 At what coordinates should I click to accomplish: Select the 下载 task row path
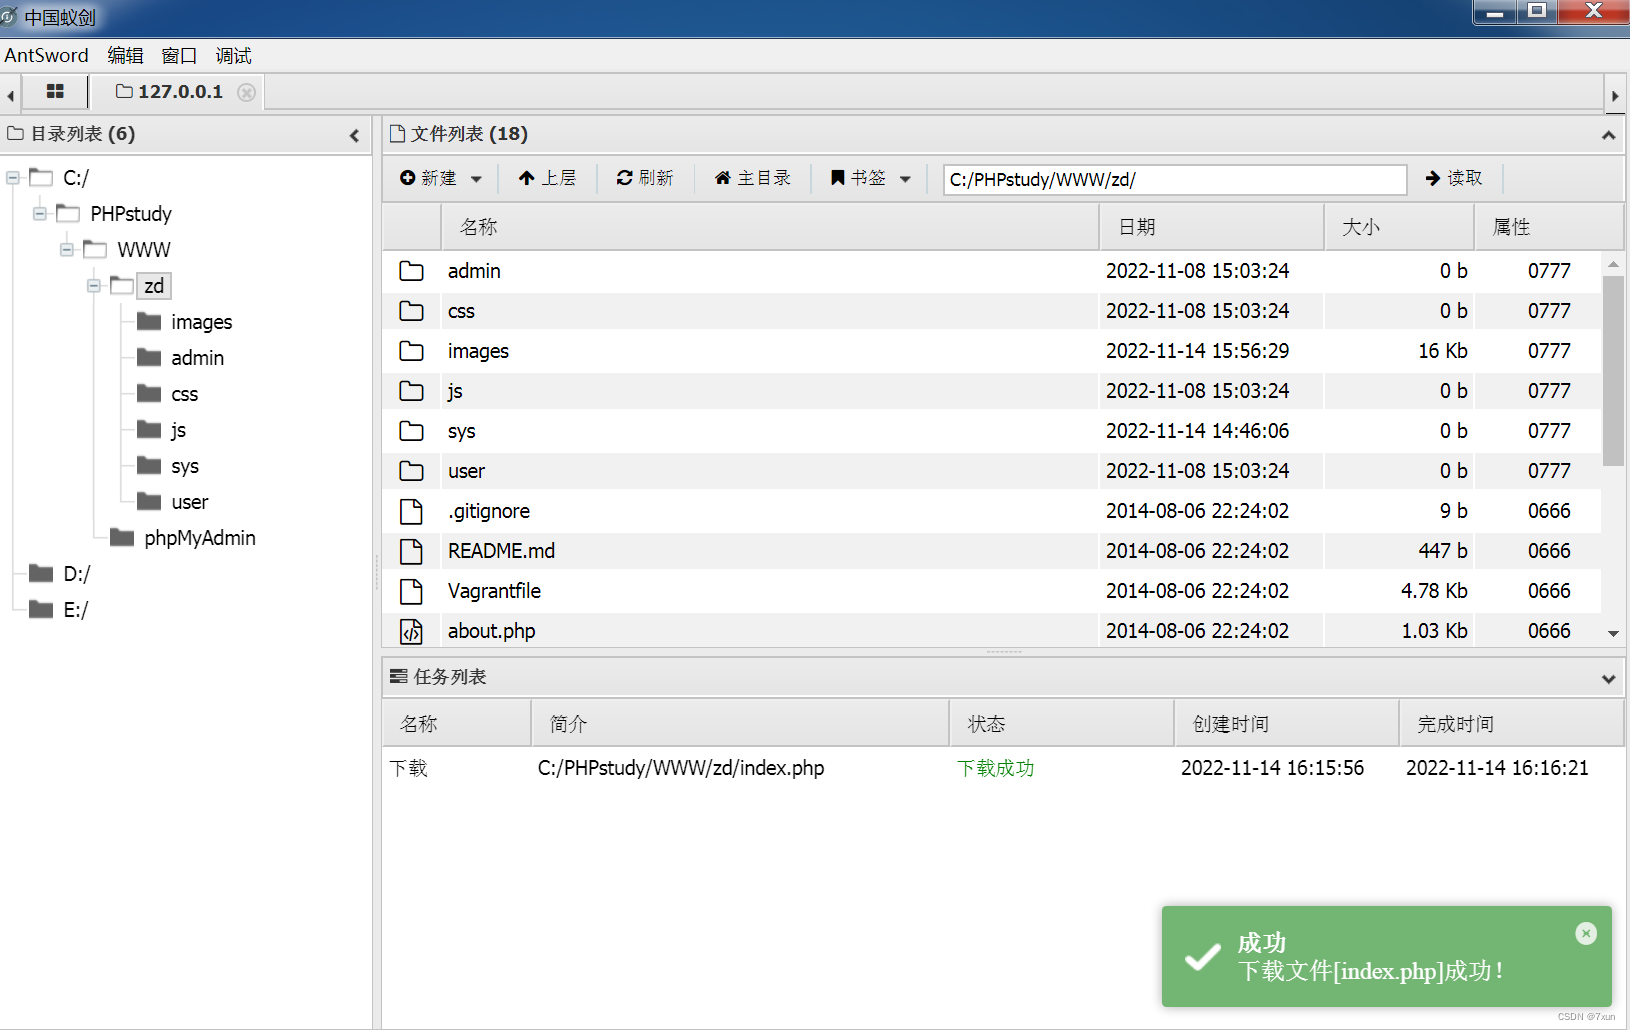click(x=681, y=768)
